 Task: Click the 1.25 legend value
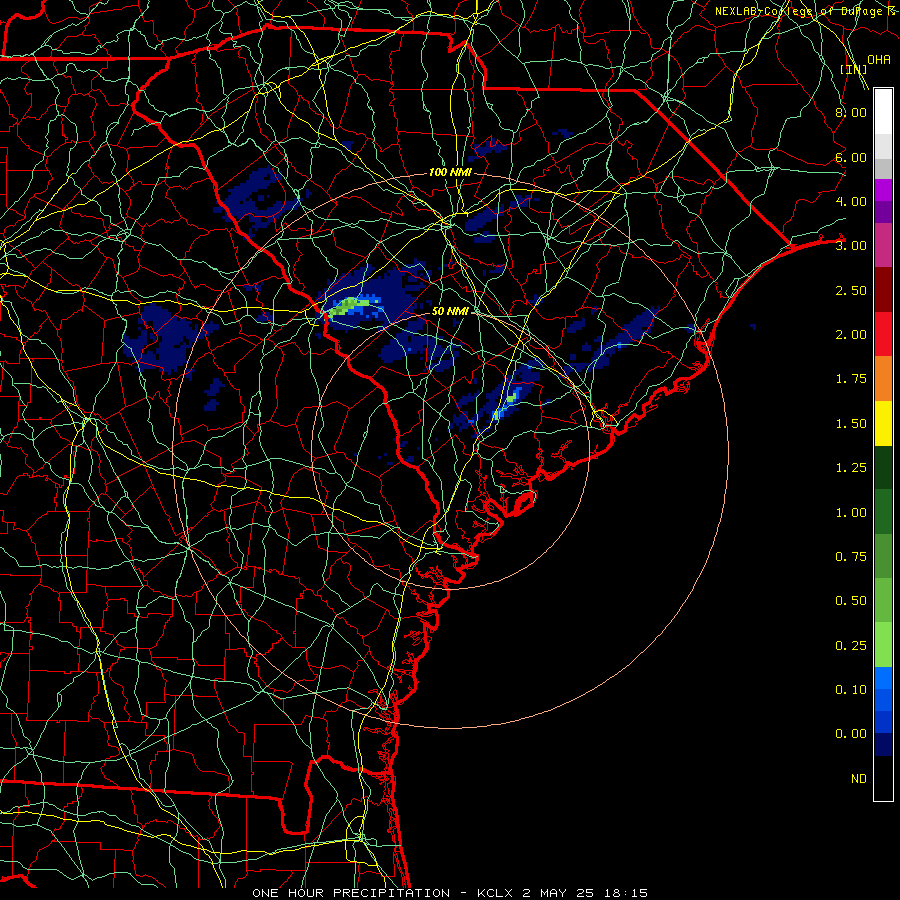(851, 468)
